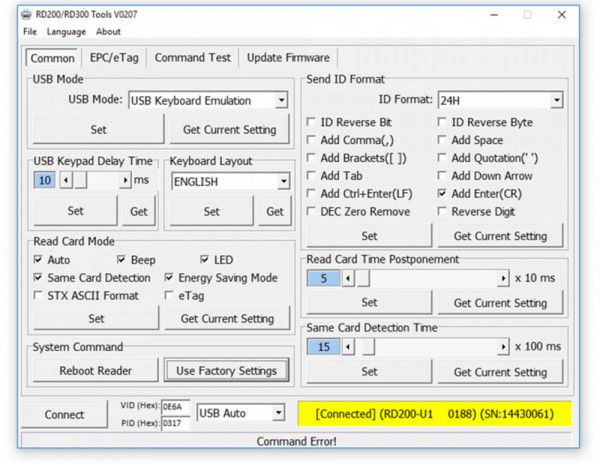Click right arrow of Same Card Detection Time
Viewport: 600px width, 465px height.
tap(503, 347)
